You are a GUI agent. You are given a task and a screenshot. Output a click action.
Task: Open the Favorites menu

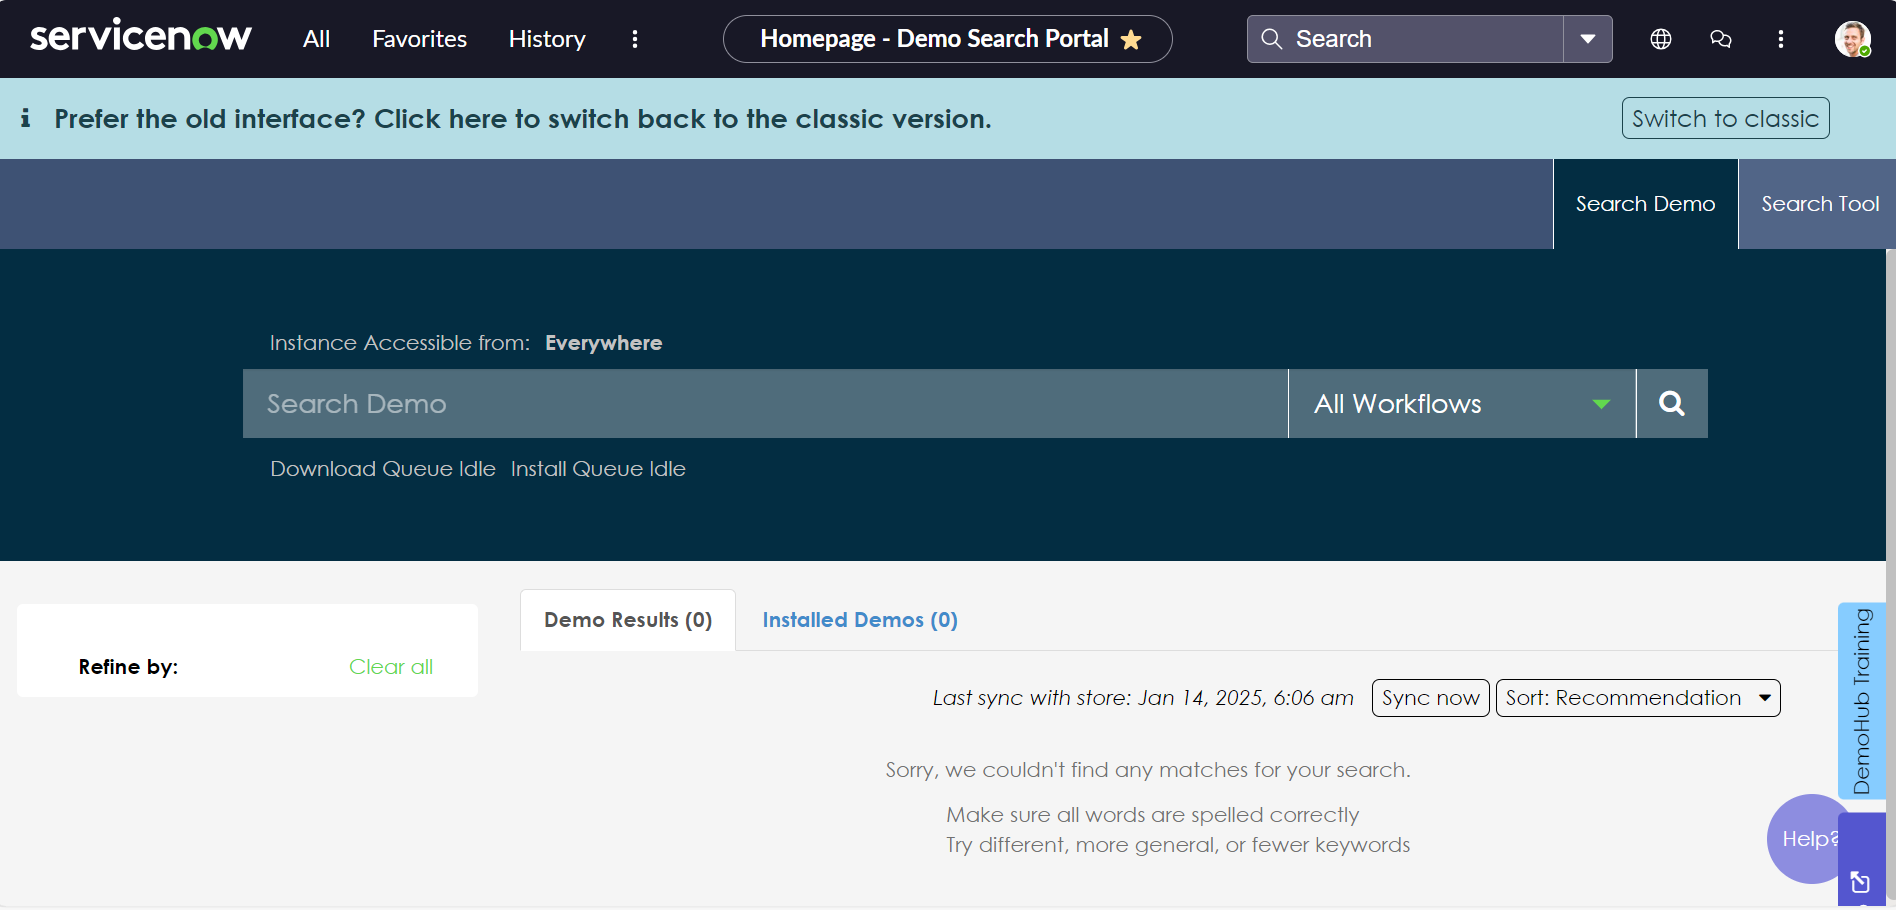point(419,39)
